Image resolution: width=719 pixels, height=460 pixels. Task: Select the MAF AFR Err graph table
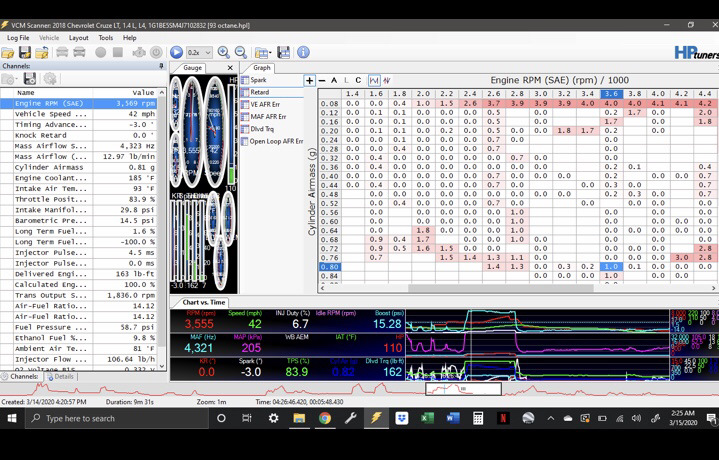268,117
